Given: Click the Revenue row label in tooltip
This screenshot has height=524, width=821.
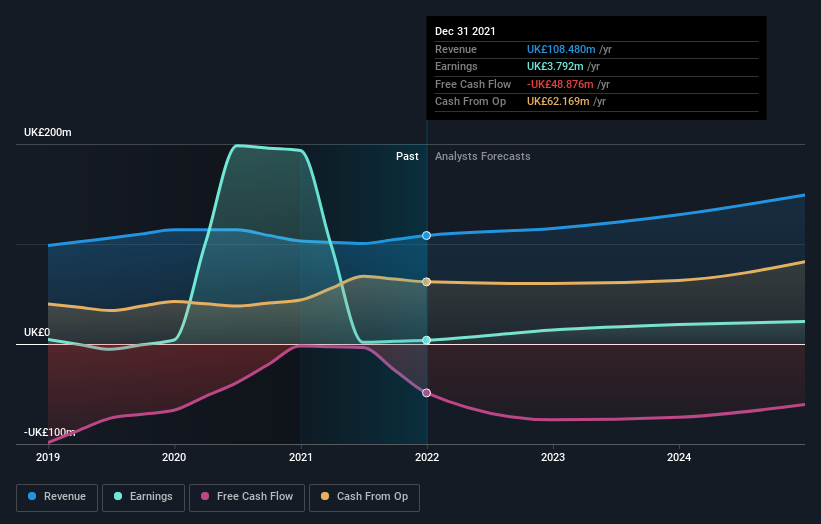Looking at the screenshot, I should pyautogui.click(x=456, y=49).
